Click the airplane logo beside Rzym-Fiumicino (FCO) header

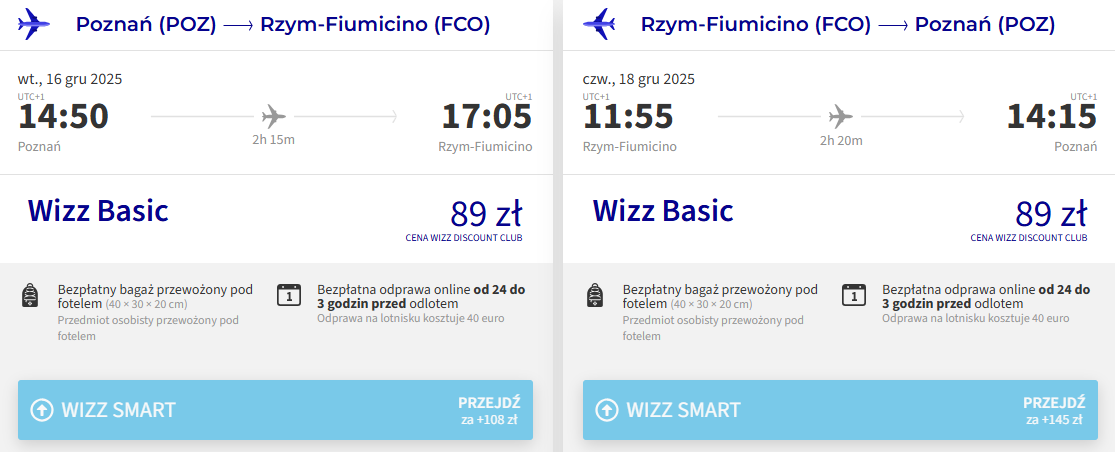(x=600, y=23)
